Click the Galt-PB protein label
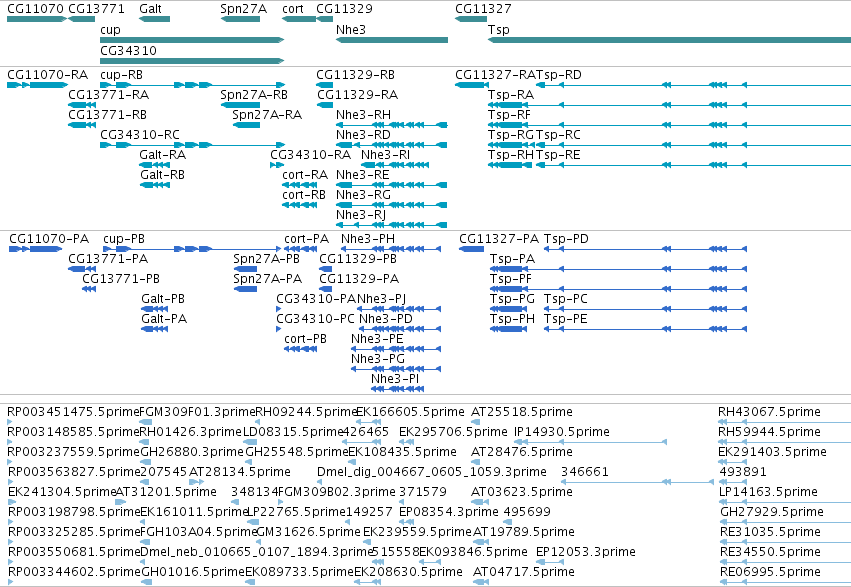 [163, 299]
